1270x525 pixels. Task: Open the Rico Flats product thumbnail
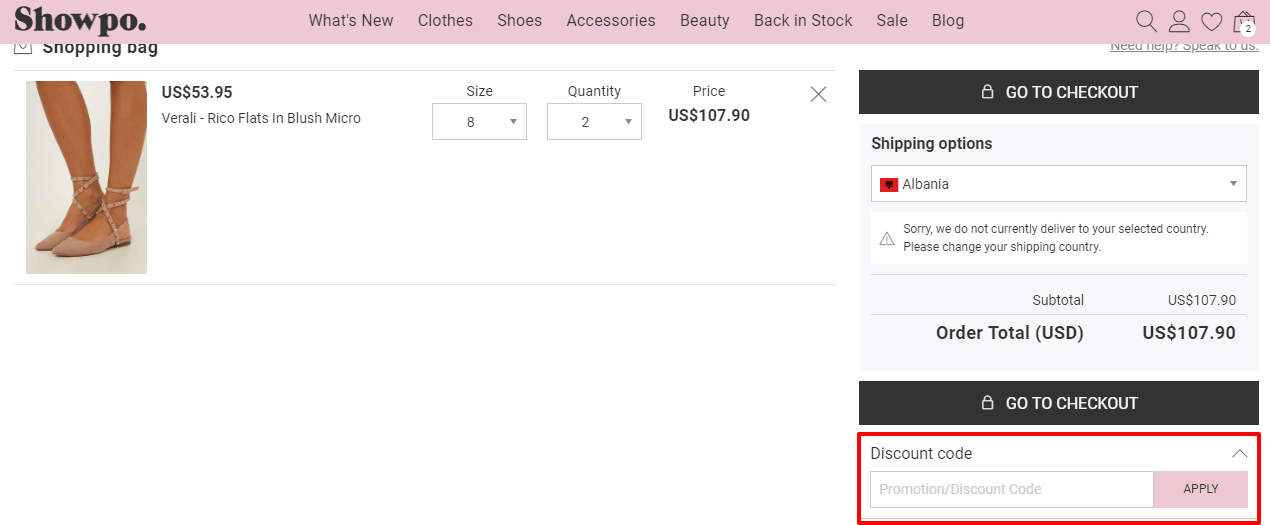[86, 178]
